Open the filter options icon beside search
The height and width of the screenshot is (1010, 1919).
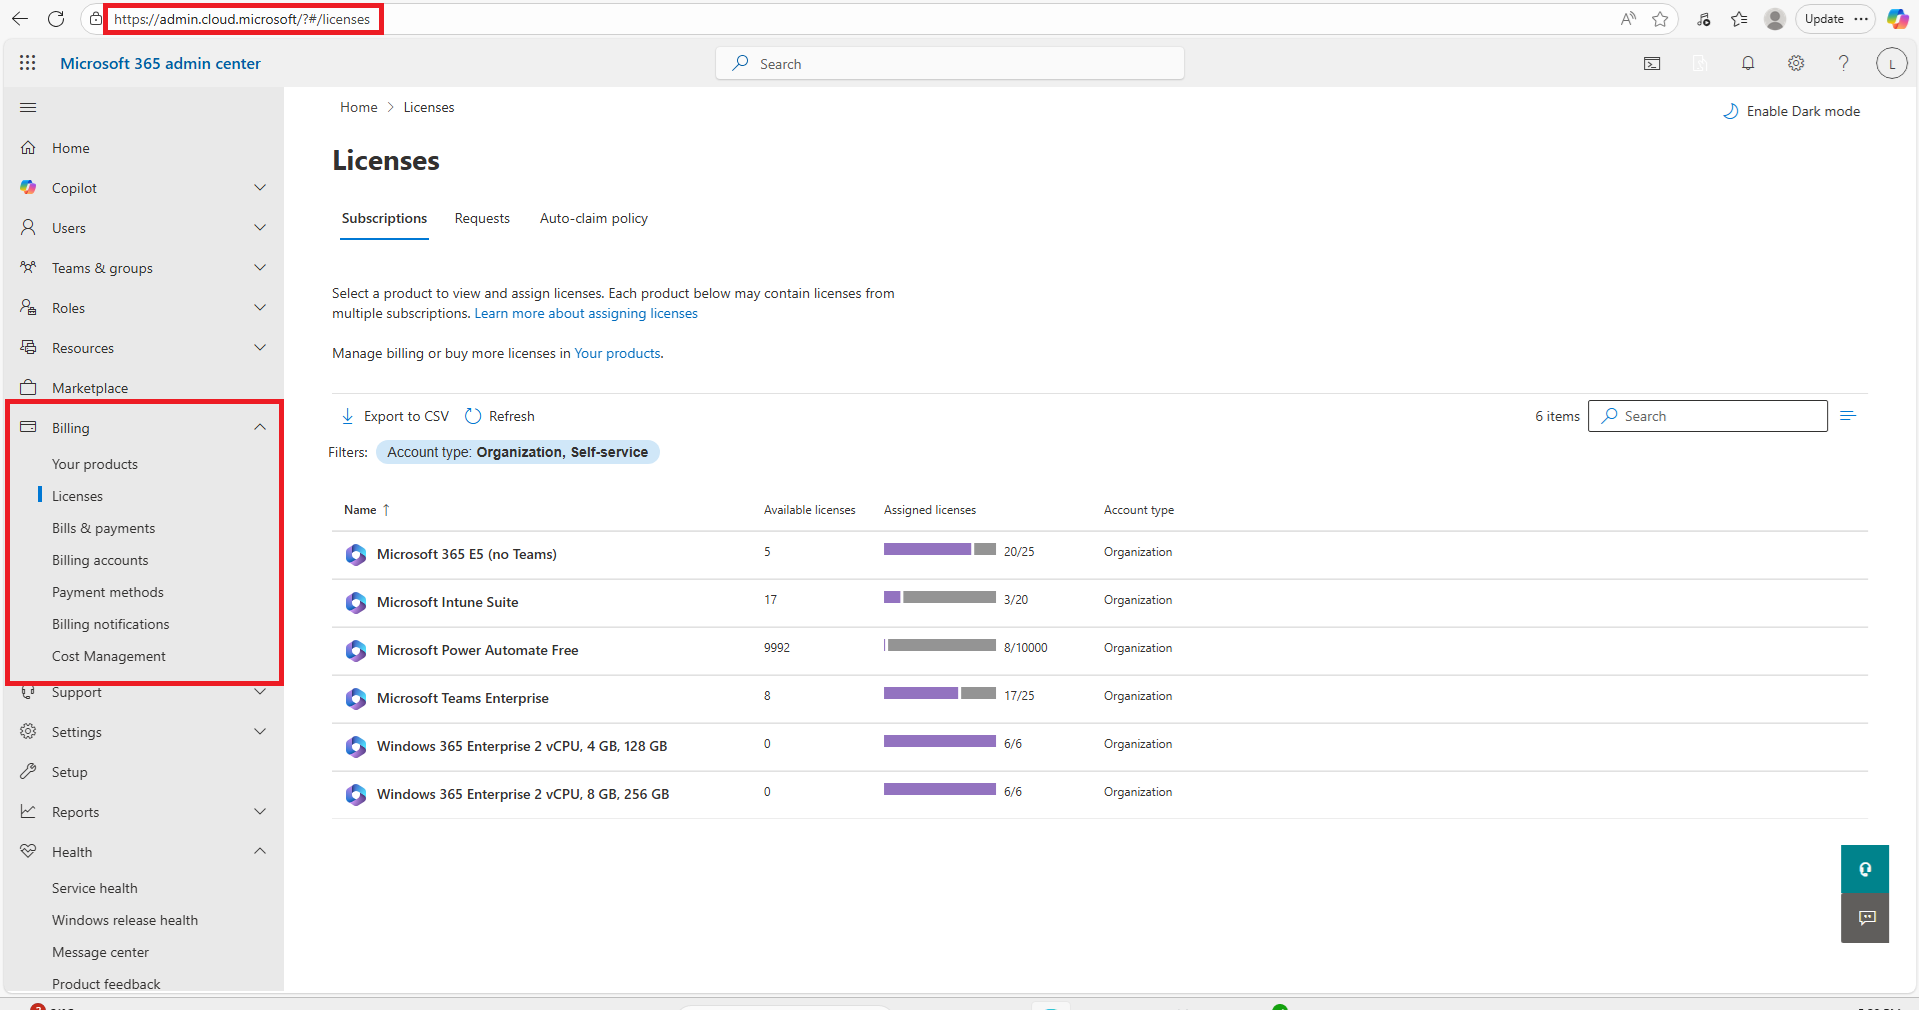click(1848, 416)
